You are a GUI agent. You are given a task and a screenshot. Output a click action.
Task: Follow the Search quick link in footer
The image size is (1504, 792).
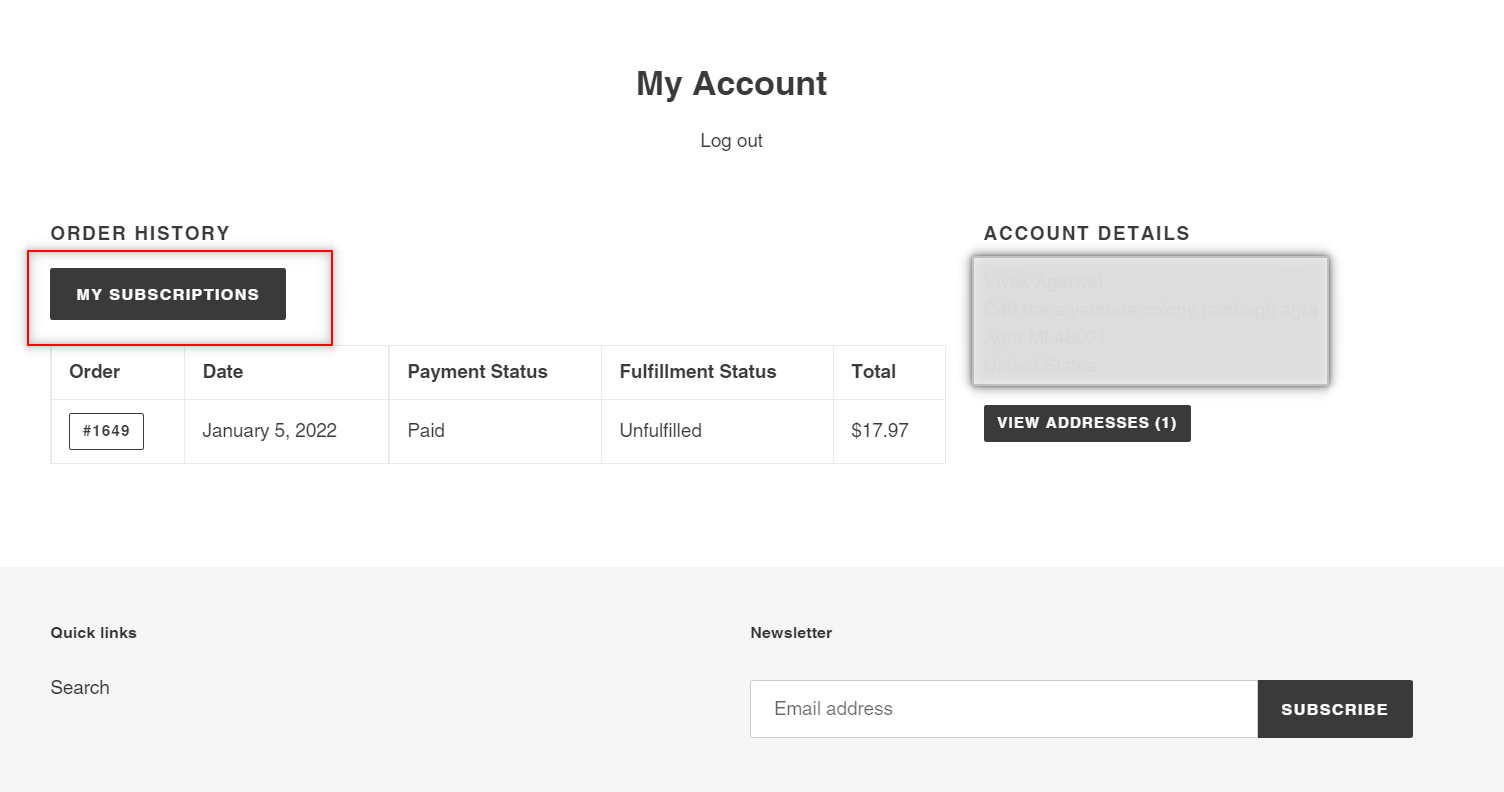(x=80, y=687)
